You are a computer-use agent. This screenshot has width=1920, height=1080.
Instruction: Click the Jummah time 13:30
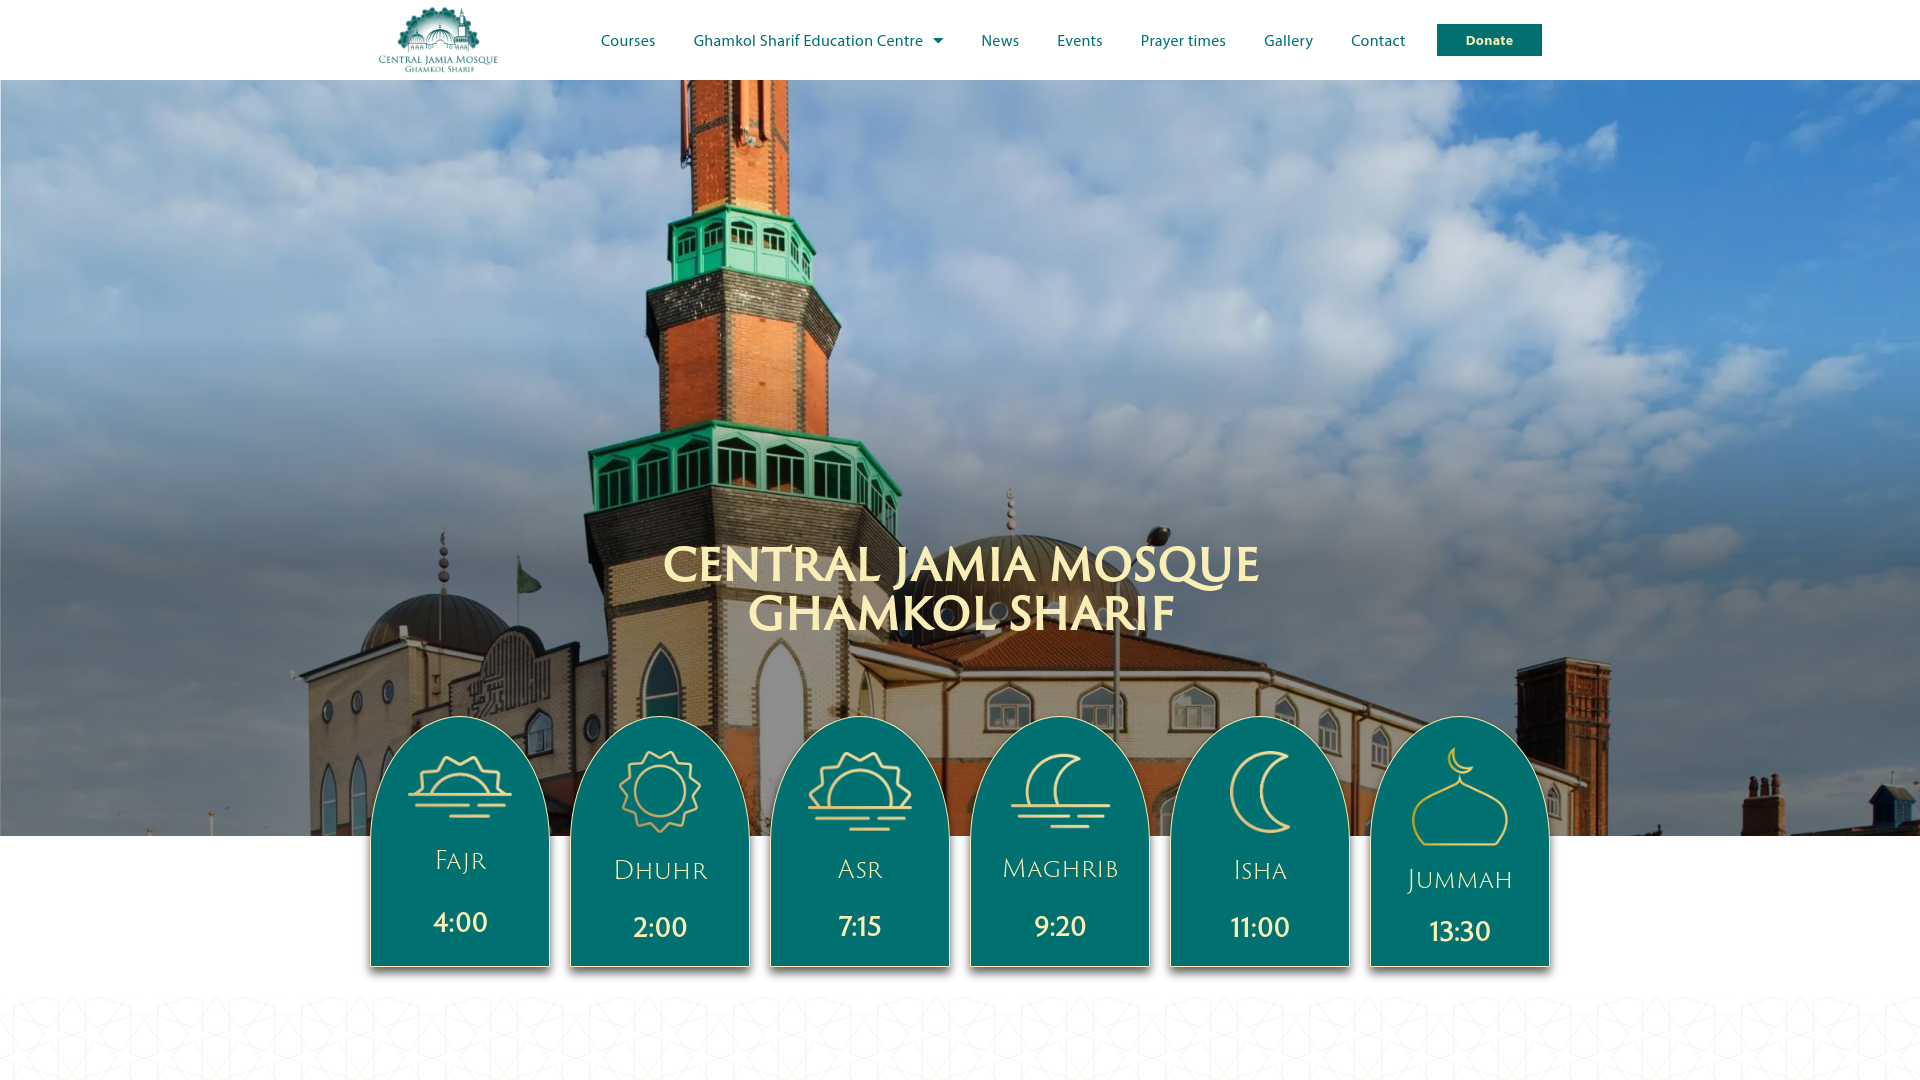point(1460,931)
